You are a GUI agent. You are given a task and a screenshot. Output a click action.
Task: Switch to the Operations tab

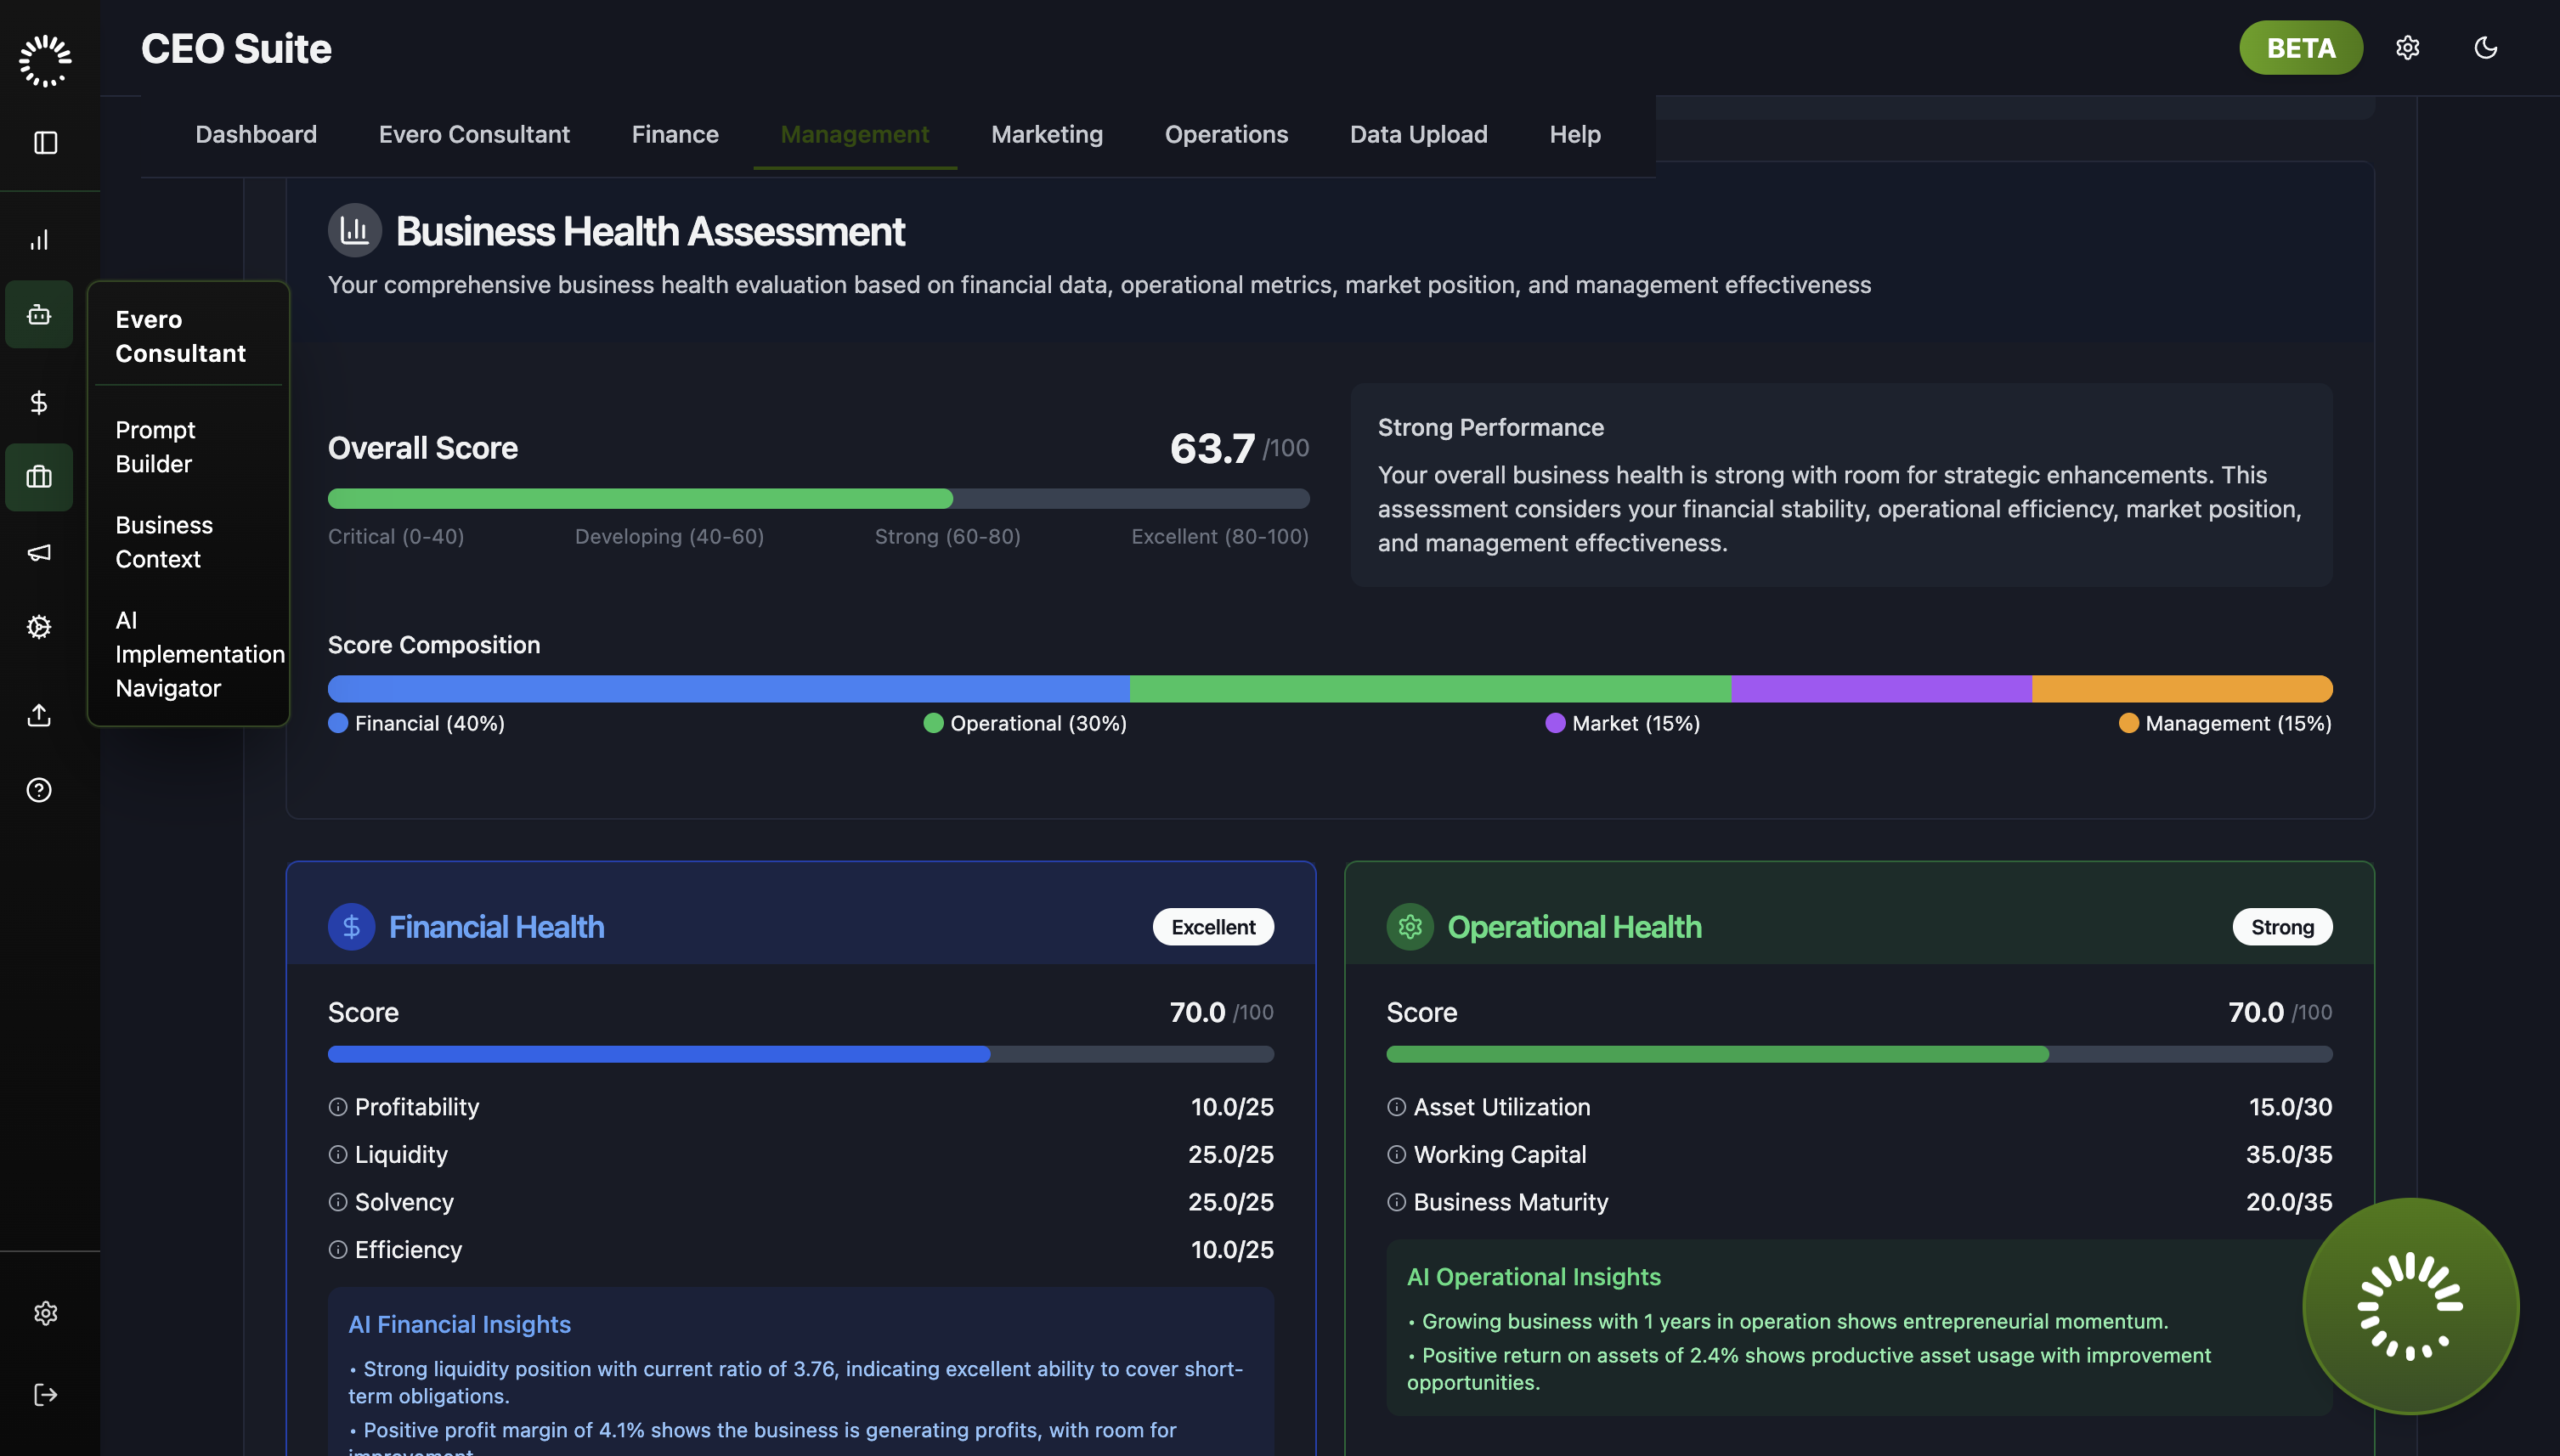1226,134
